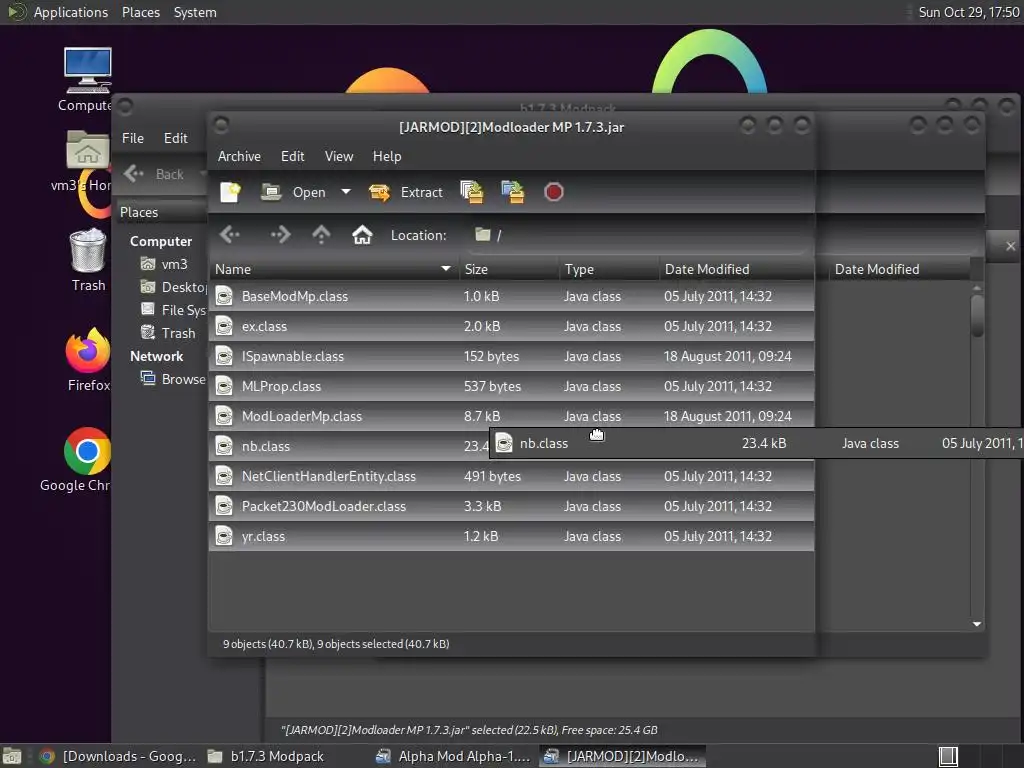The height and width of the screenshot is (768, 1024).
Task: Open an archive using the Open button
Action: pos(293,192)
